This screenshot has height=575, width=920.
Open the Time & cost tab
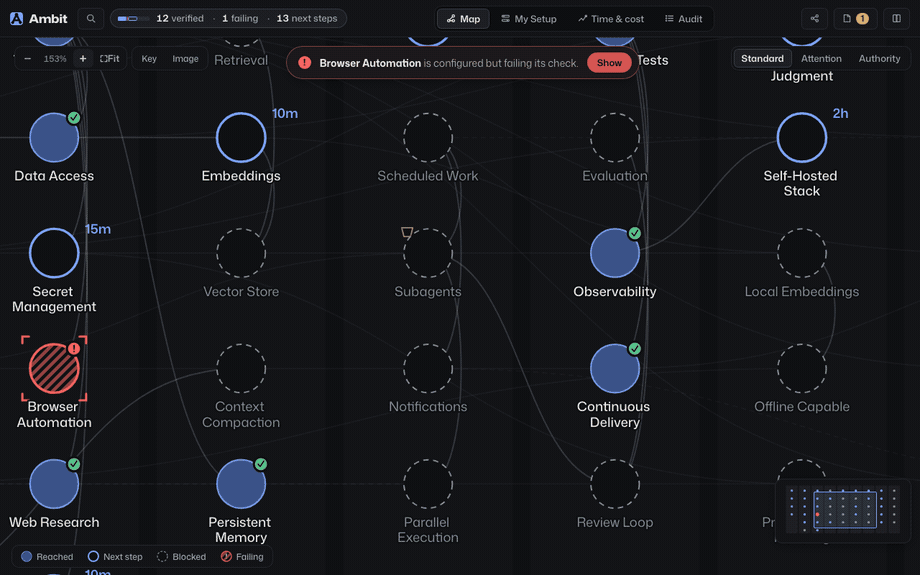click(611, 19)
